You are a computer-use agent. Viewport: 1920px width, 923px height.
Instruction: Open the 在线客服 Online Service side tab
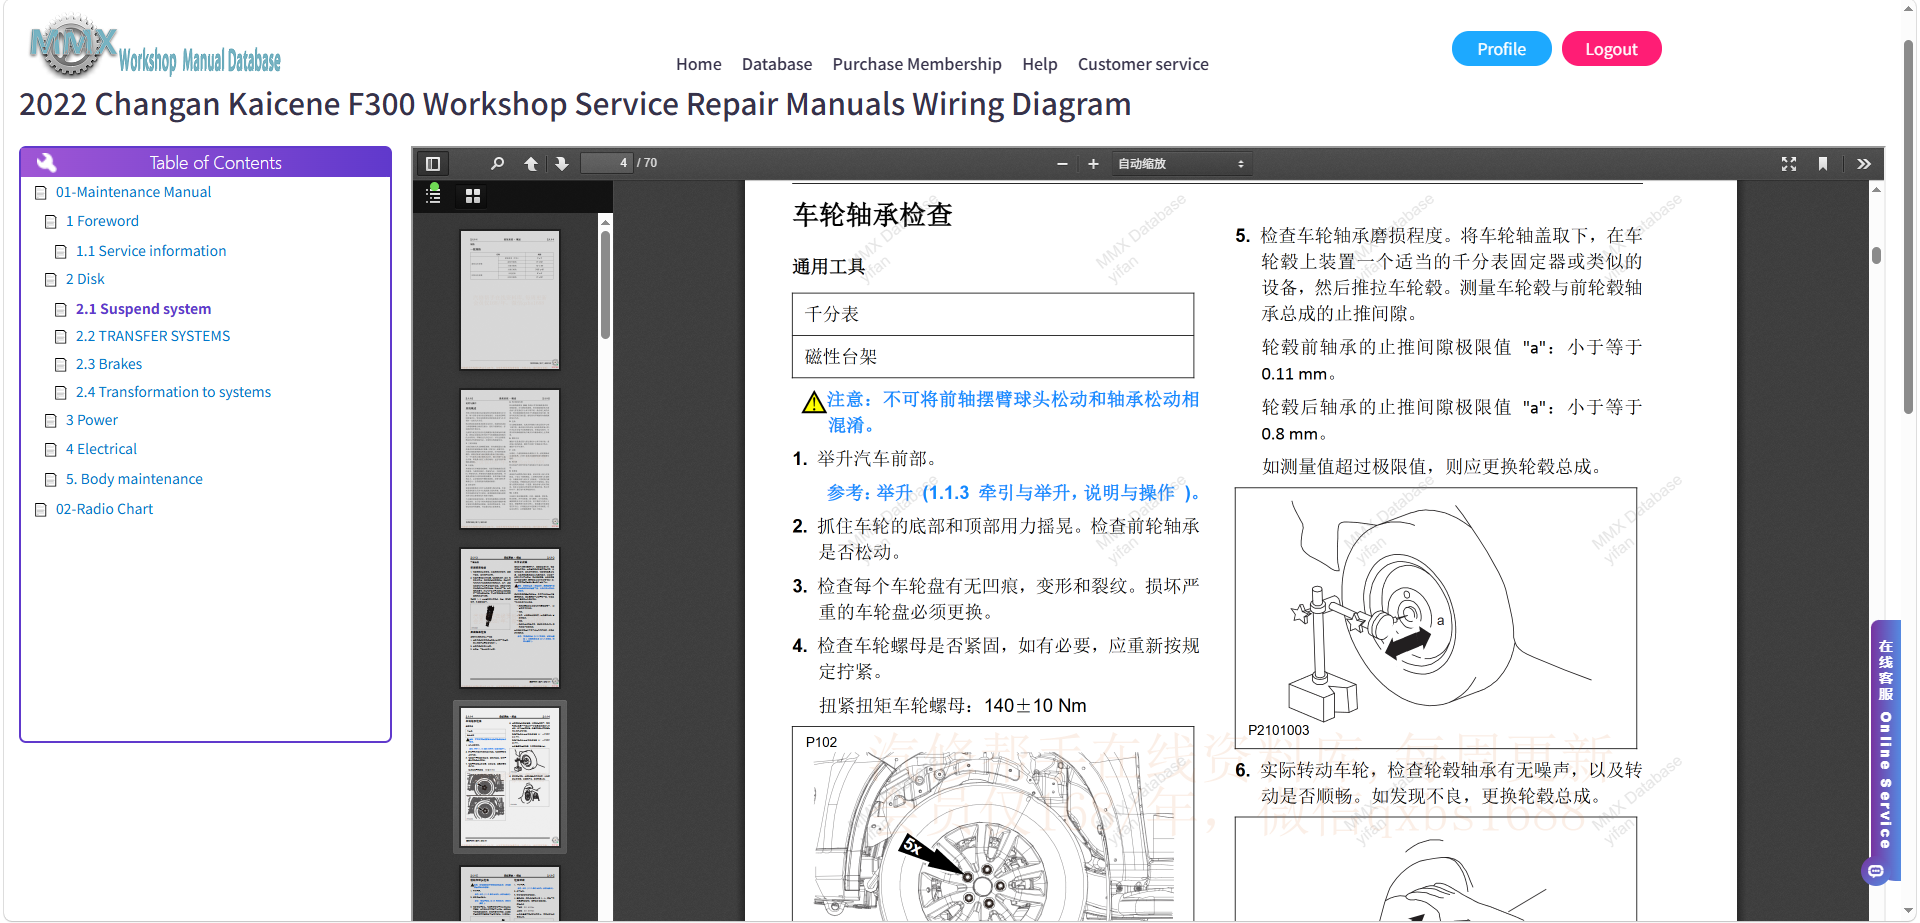1885,744
